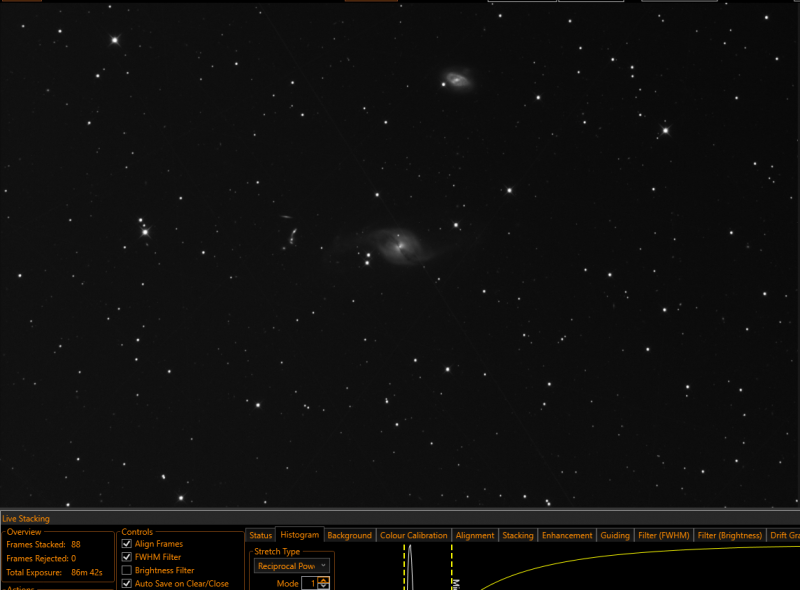Switch to the Status tab
800x590 pixels.
pyautogui.click(x=260, y=535)
